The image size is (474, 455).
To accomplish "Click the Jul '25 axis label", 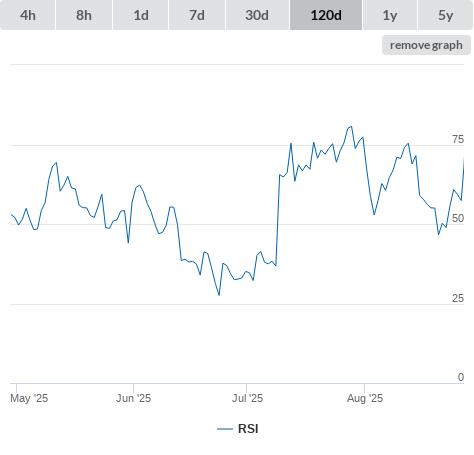I will (247, 398).
